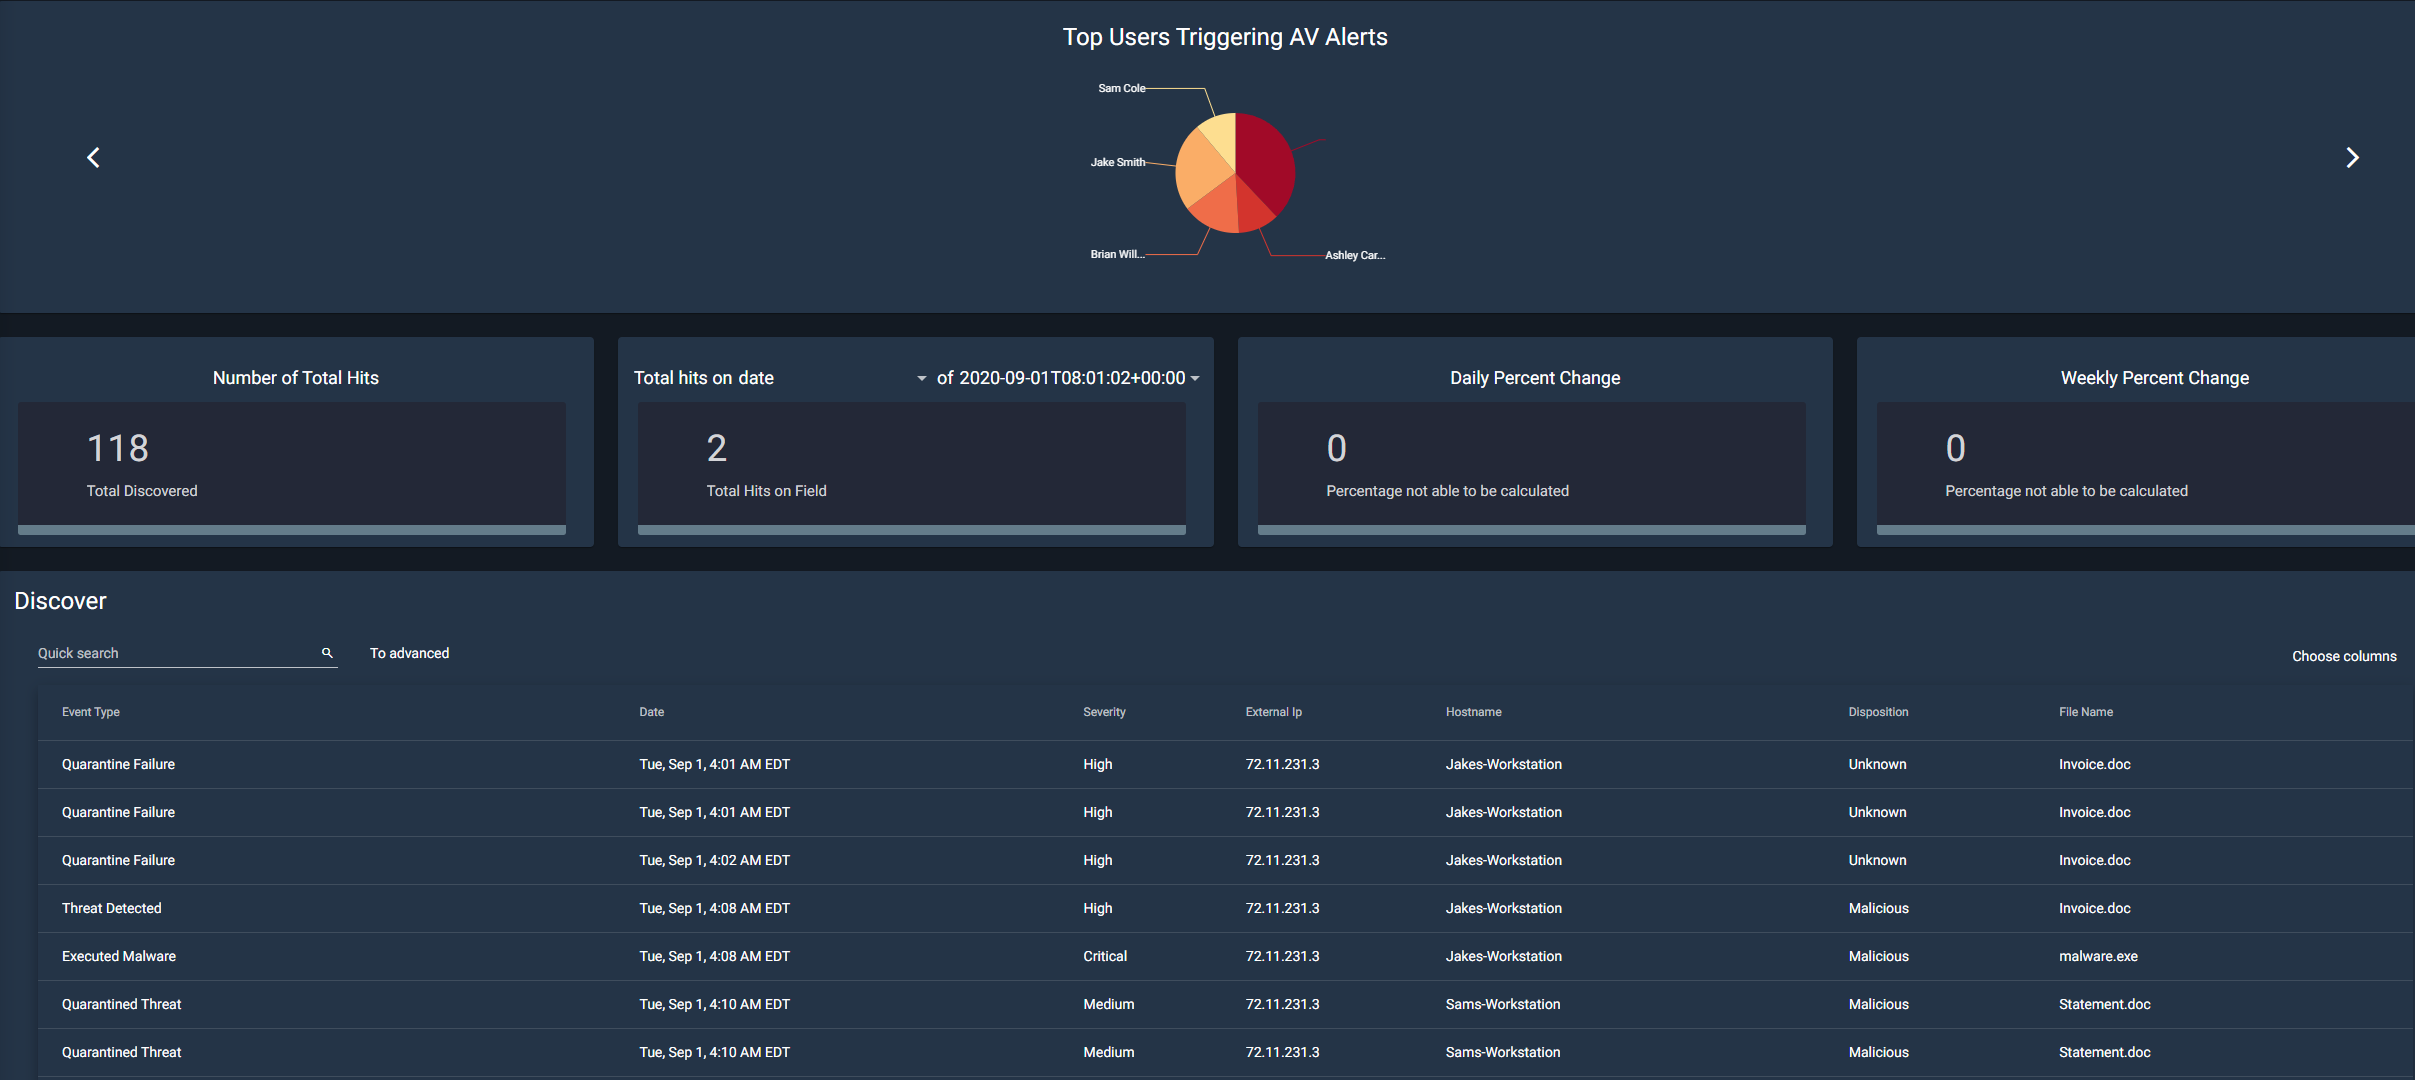The width and height of the screenshot is (2415, 1080).
Task: Select the 'Threat Detected' event row
Action: click(1225, 908)
